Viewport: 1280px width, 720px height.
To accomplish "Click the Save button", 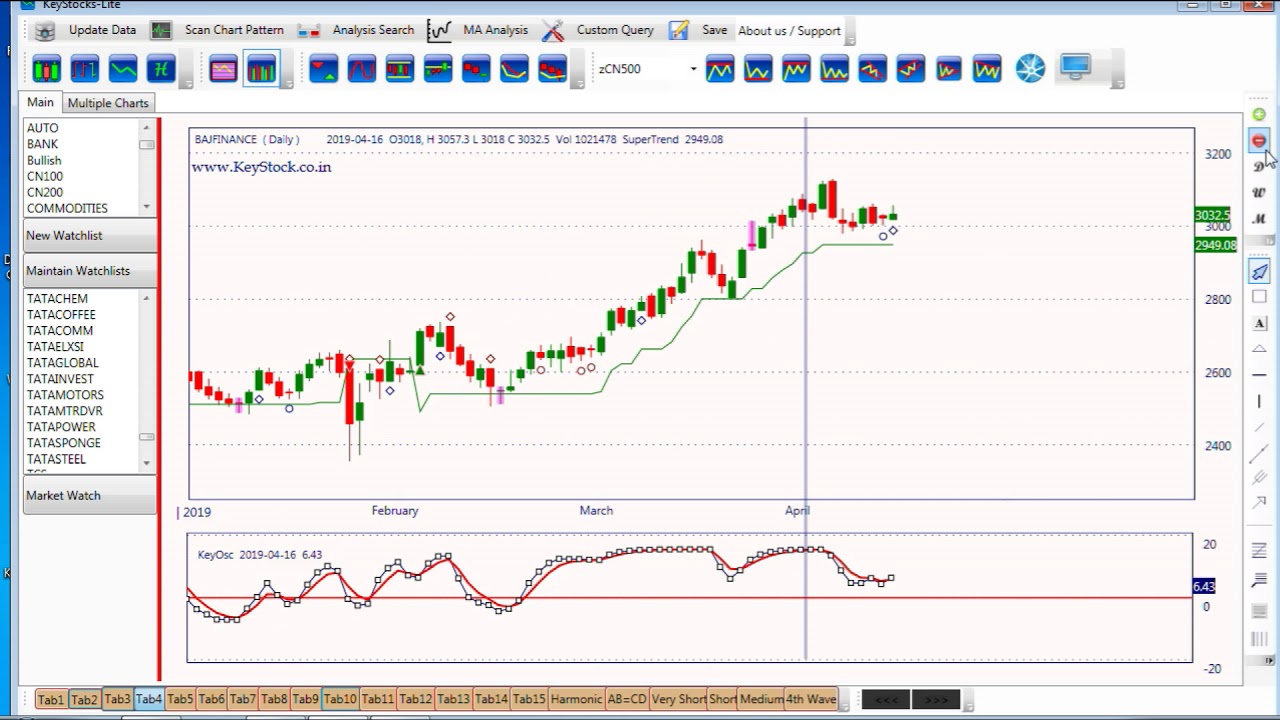I will point(698,30).
